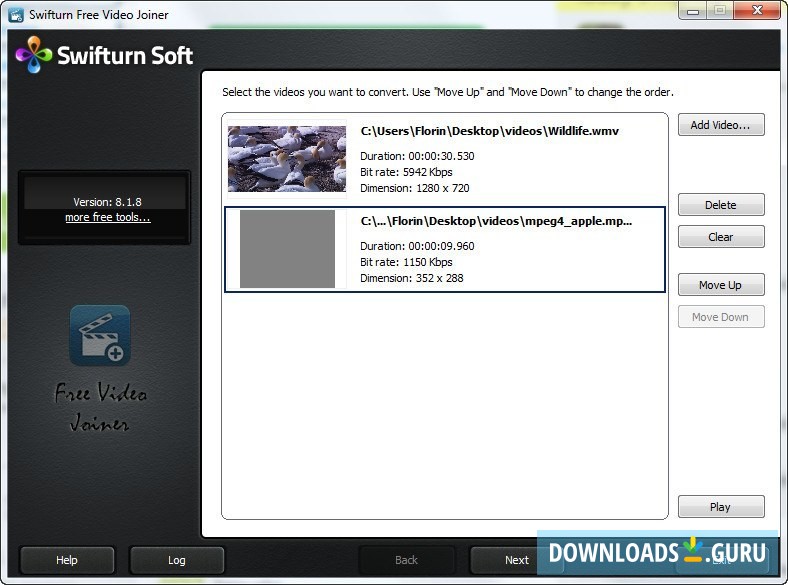The height and width of the screenshot is (585, 788).
Task: Close the Swifturn Free Video Joiner window
Action: coord(757,11)
